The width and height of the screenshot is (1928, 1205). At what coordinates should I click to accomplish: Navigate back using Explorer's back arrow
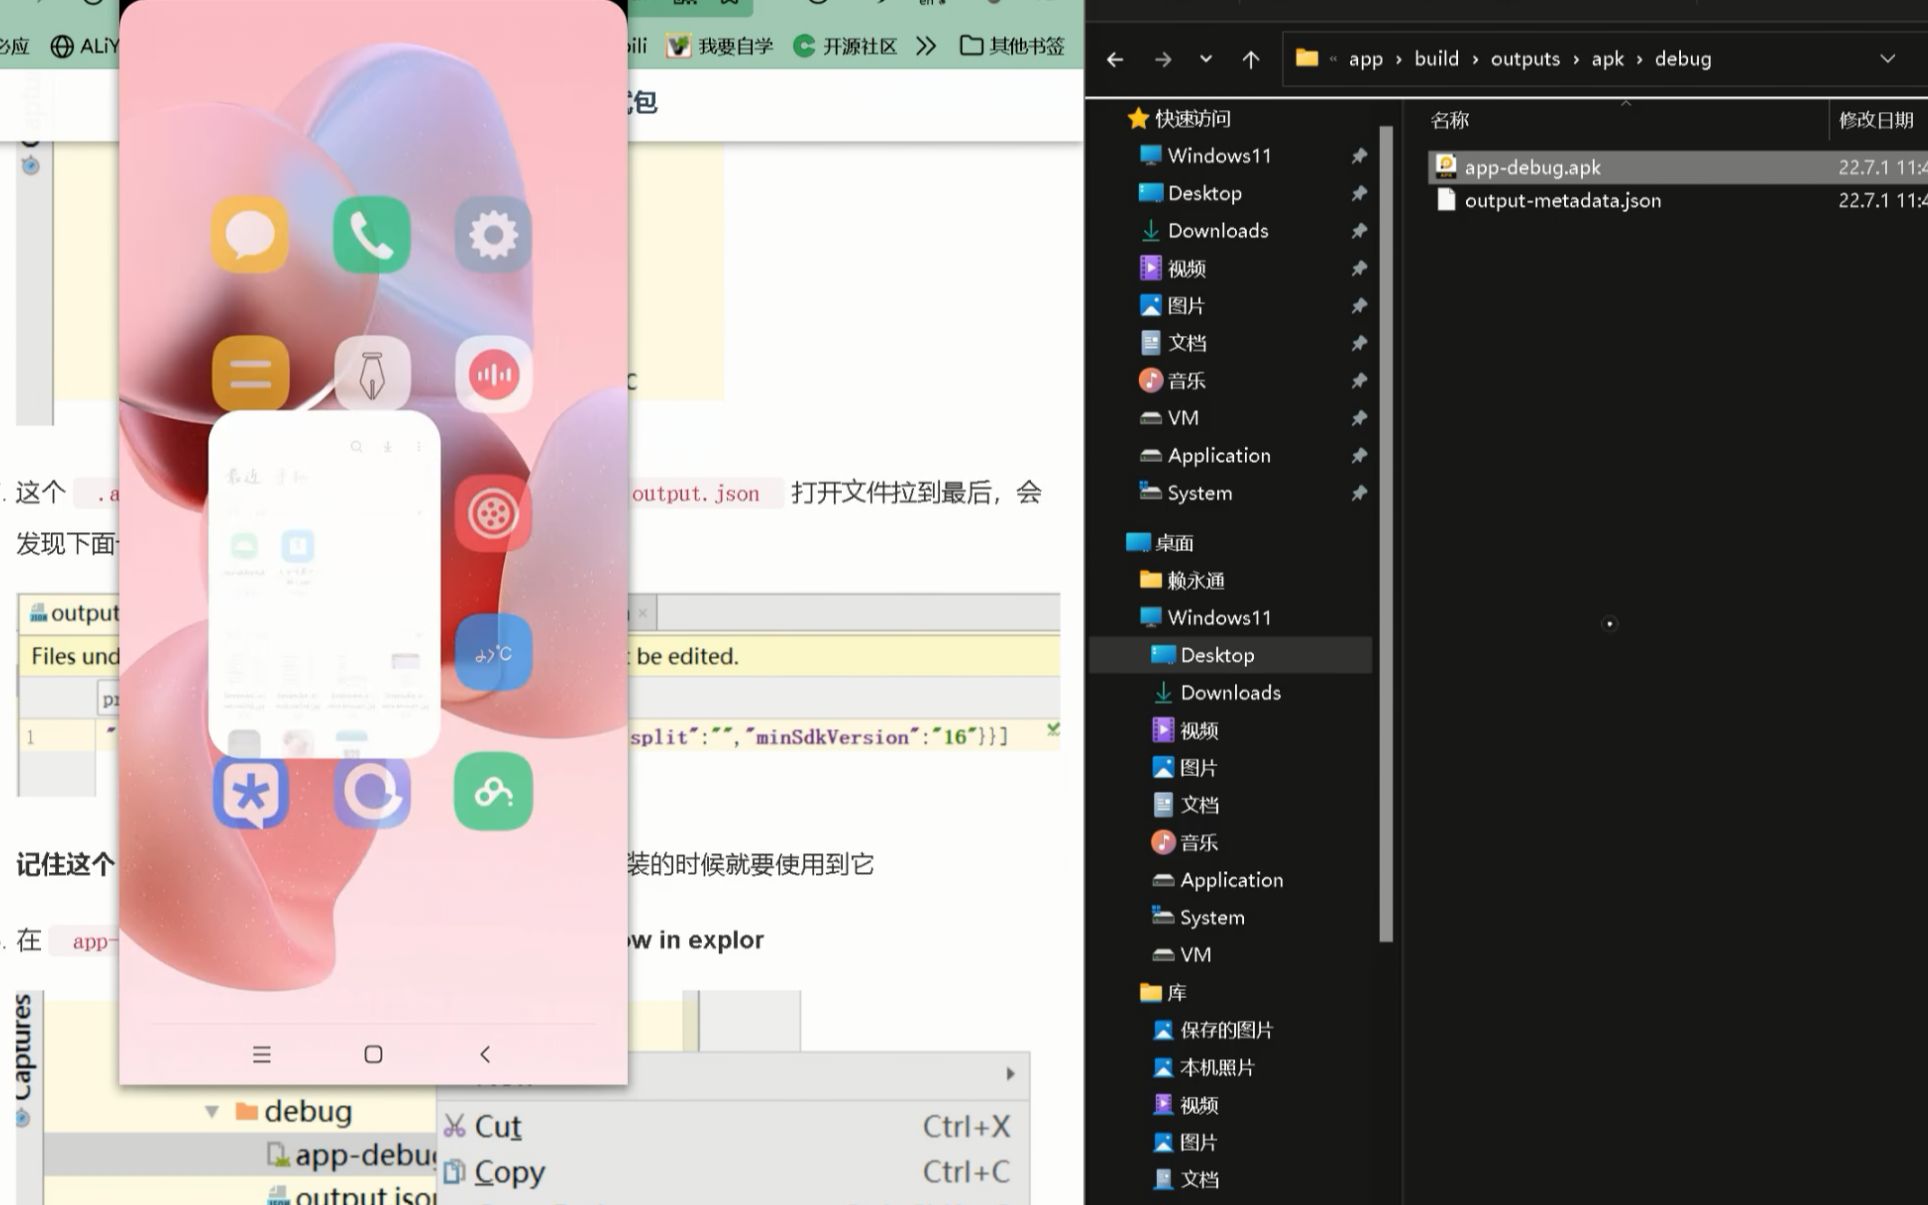coord(1115,60)
